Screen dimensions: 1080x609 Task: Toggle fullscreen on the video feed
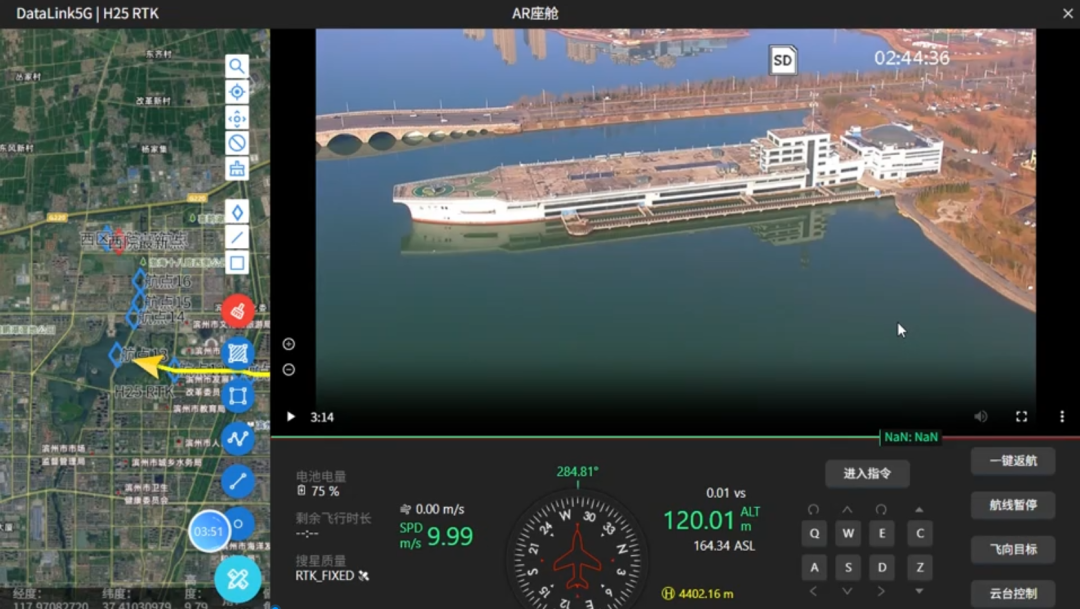click(1021, 417)
